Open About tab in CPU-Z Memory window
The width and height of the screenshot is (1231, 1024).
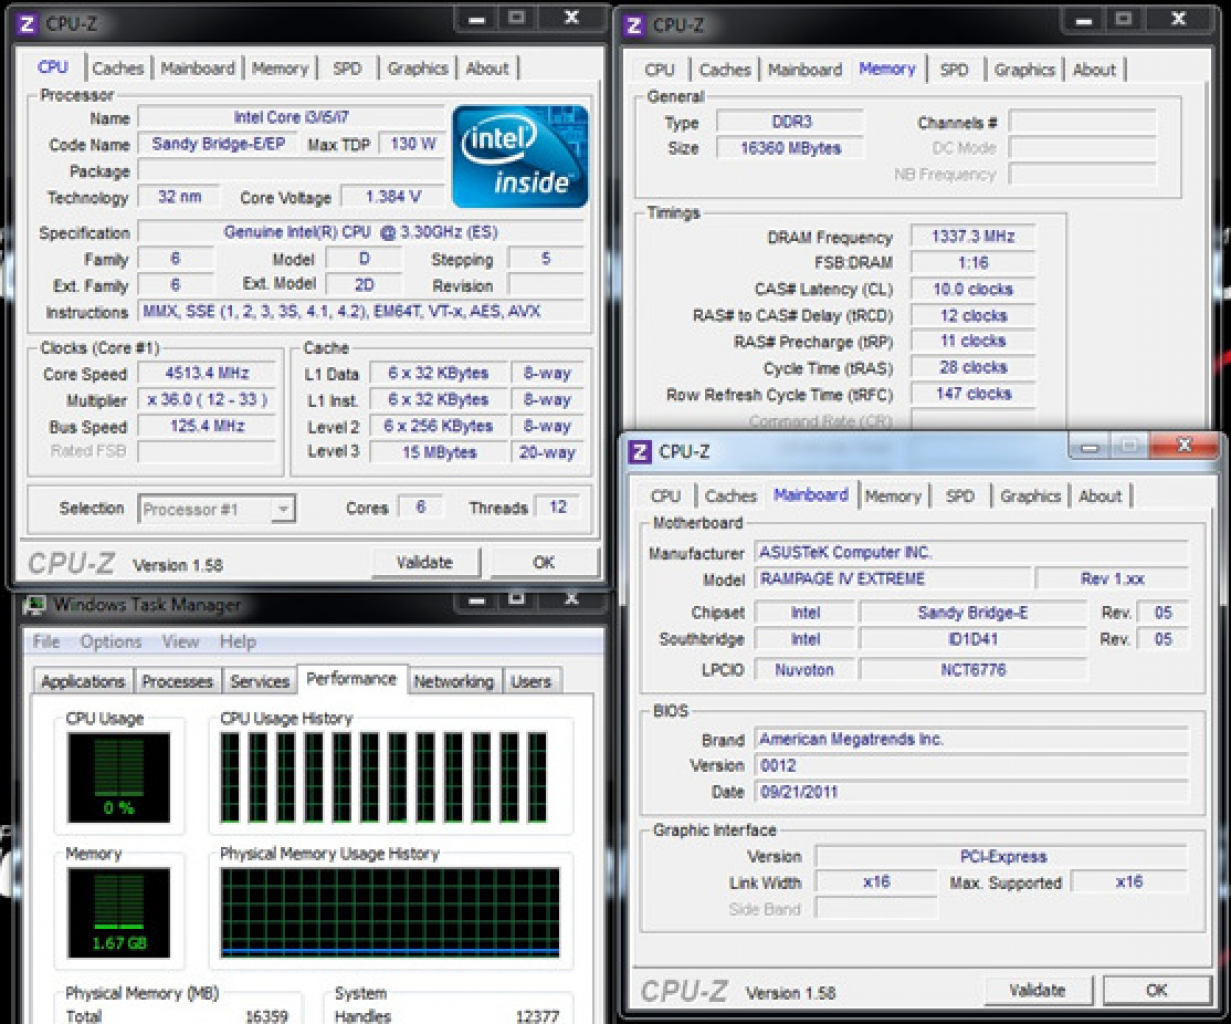coord(1094,70)
